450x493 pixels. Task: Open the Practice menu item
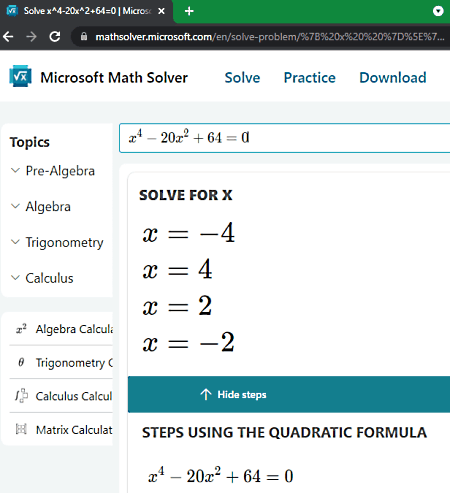310,78
